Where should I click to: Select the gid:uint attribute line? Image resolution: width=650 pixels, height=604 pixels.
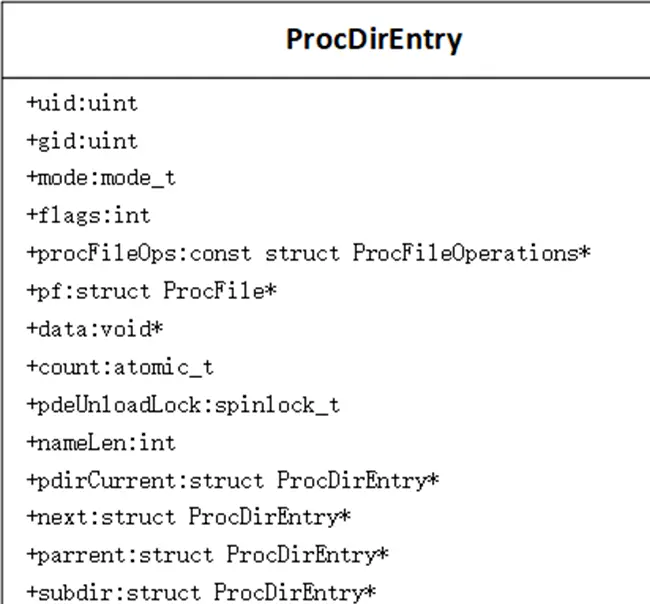[x=82, y=142]
